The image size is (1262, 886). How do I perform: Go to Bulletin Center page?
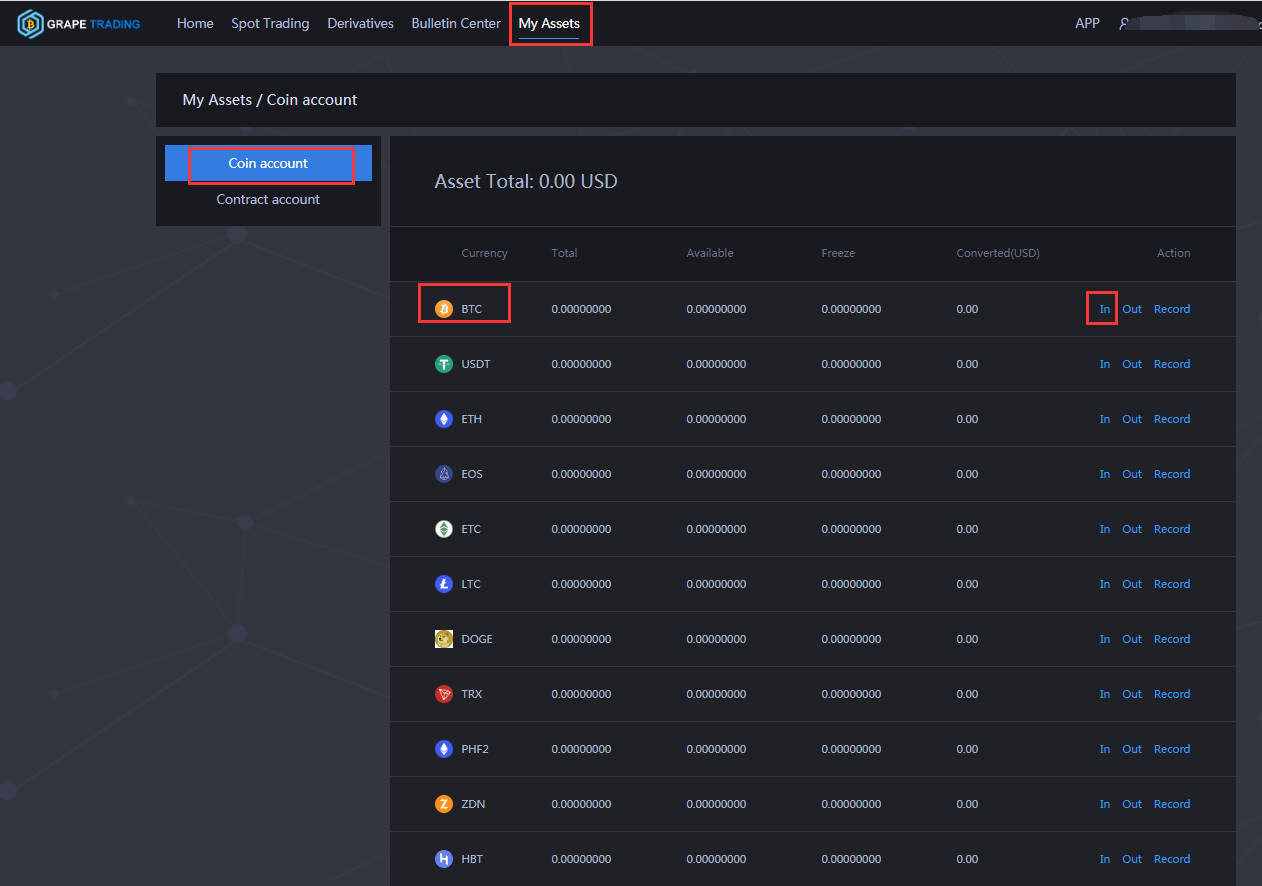[456, 23]
